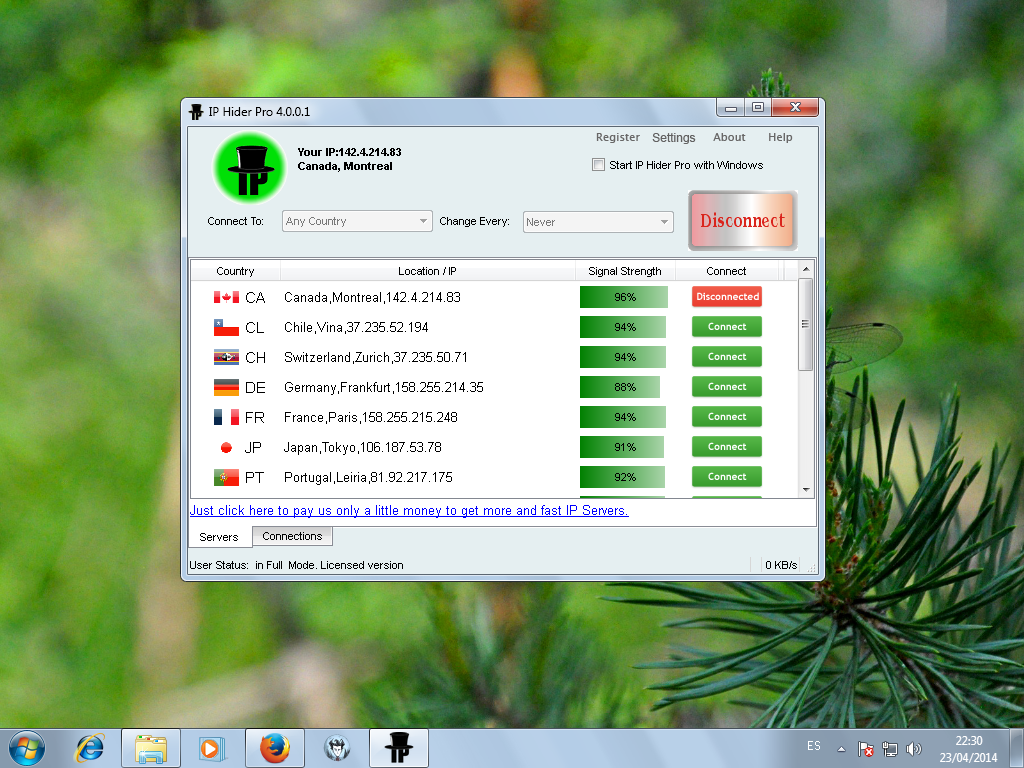Connect to the Japan Tokyo server

pyautogui.click(x=727, y=447)
